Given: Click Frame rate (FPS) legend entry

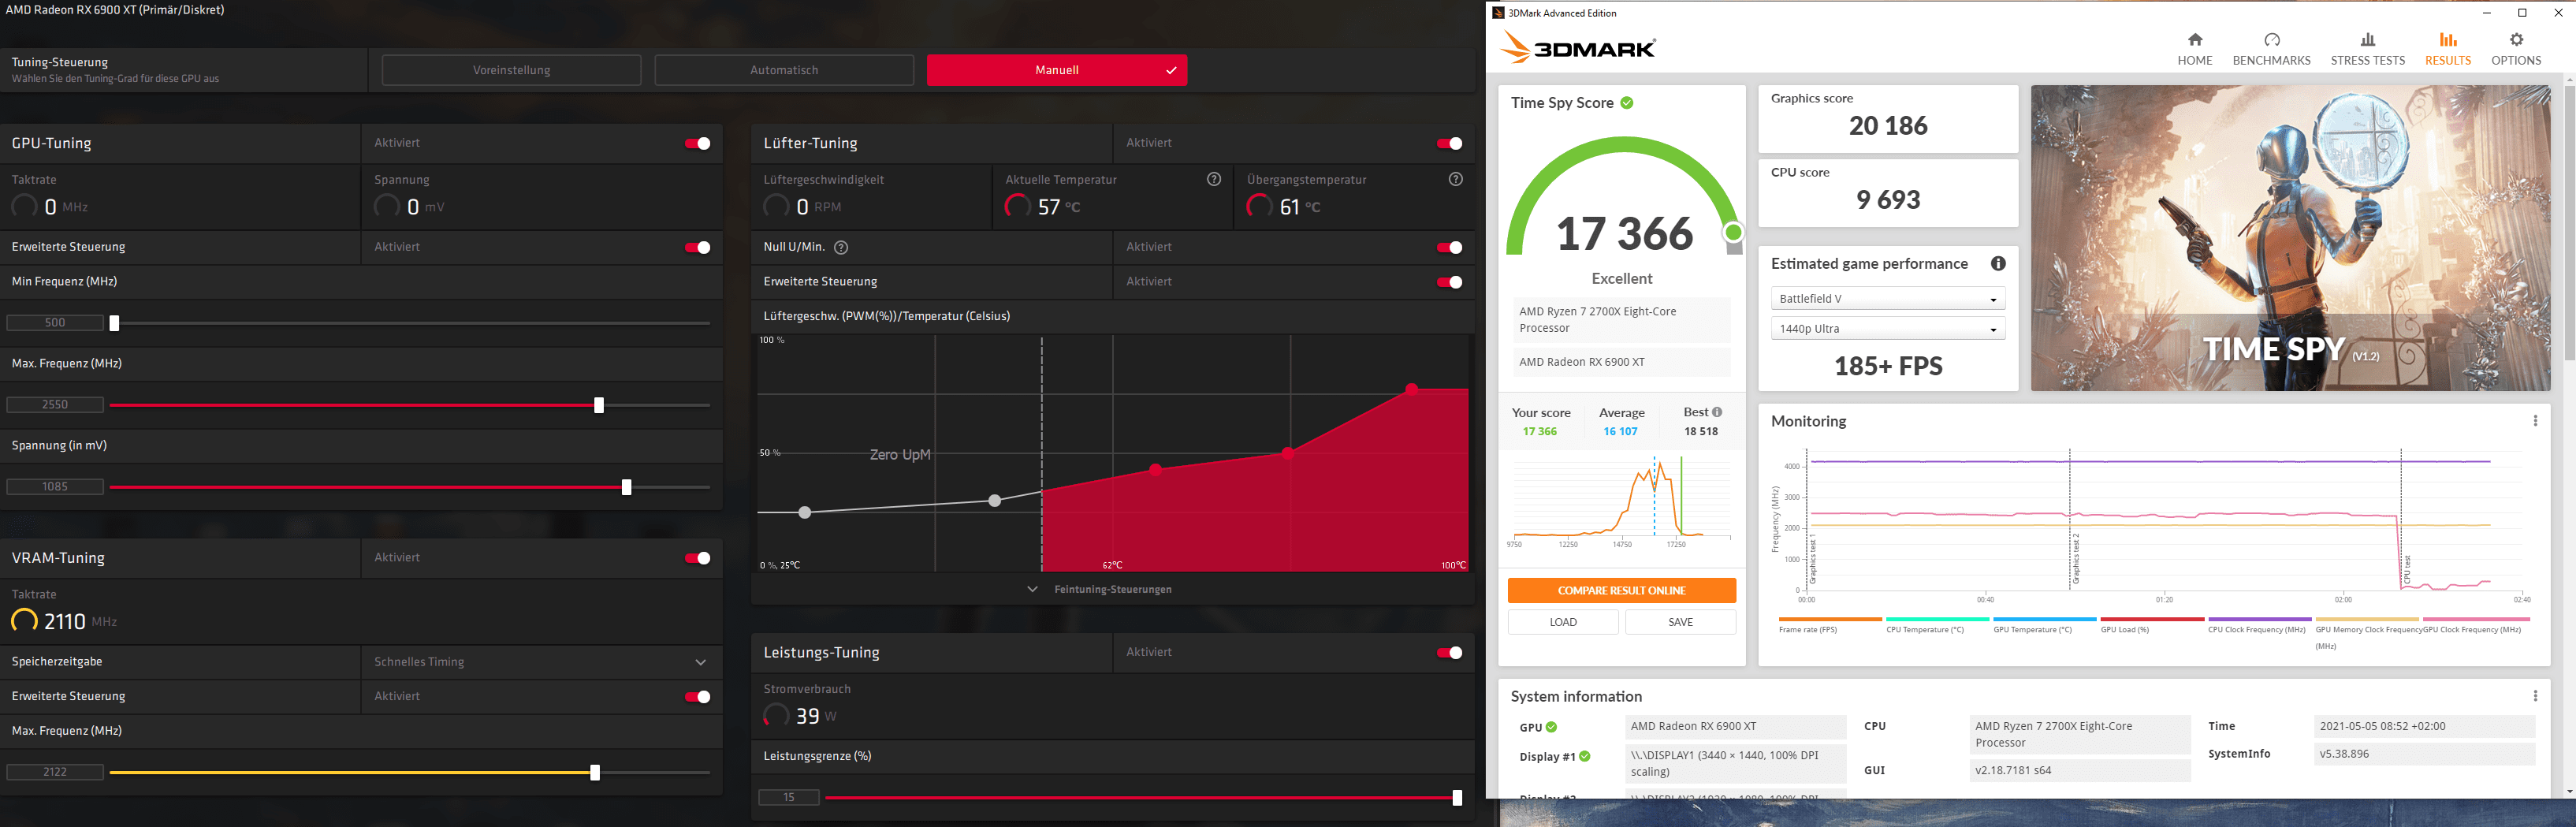Looking at the screenshot, I should (1830, 625).
